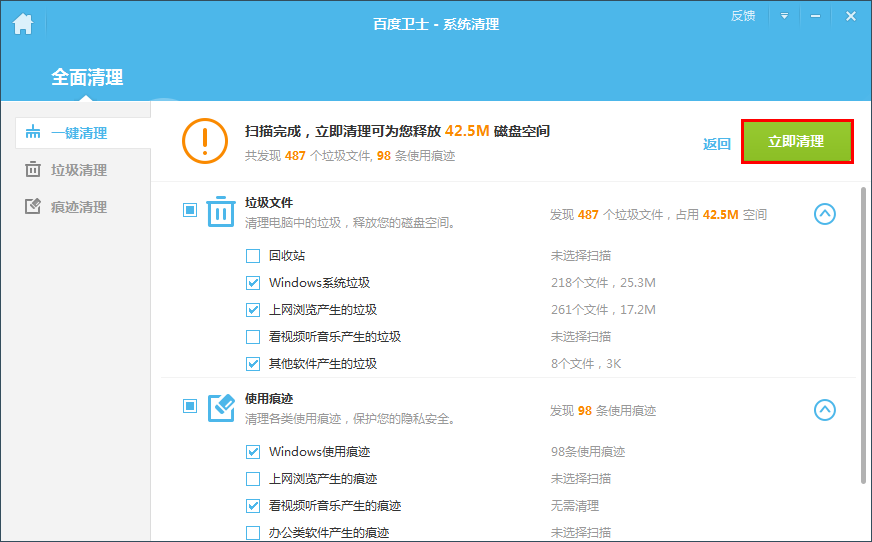The width and height of the screenshot is (872, 542).
Task: Open the 反馈 feedback link
Action: (742, 16)
